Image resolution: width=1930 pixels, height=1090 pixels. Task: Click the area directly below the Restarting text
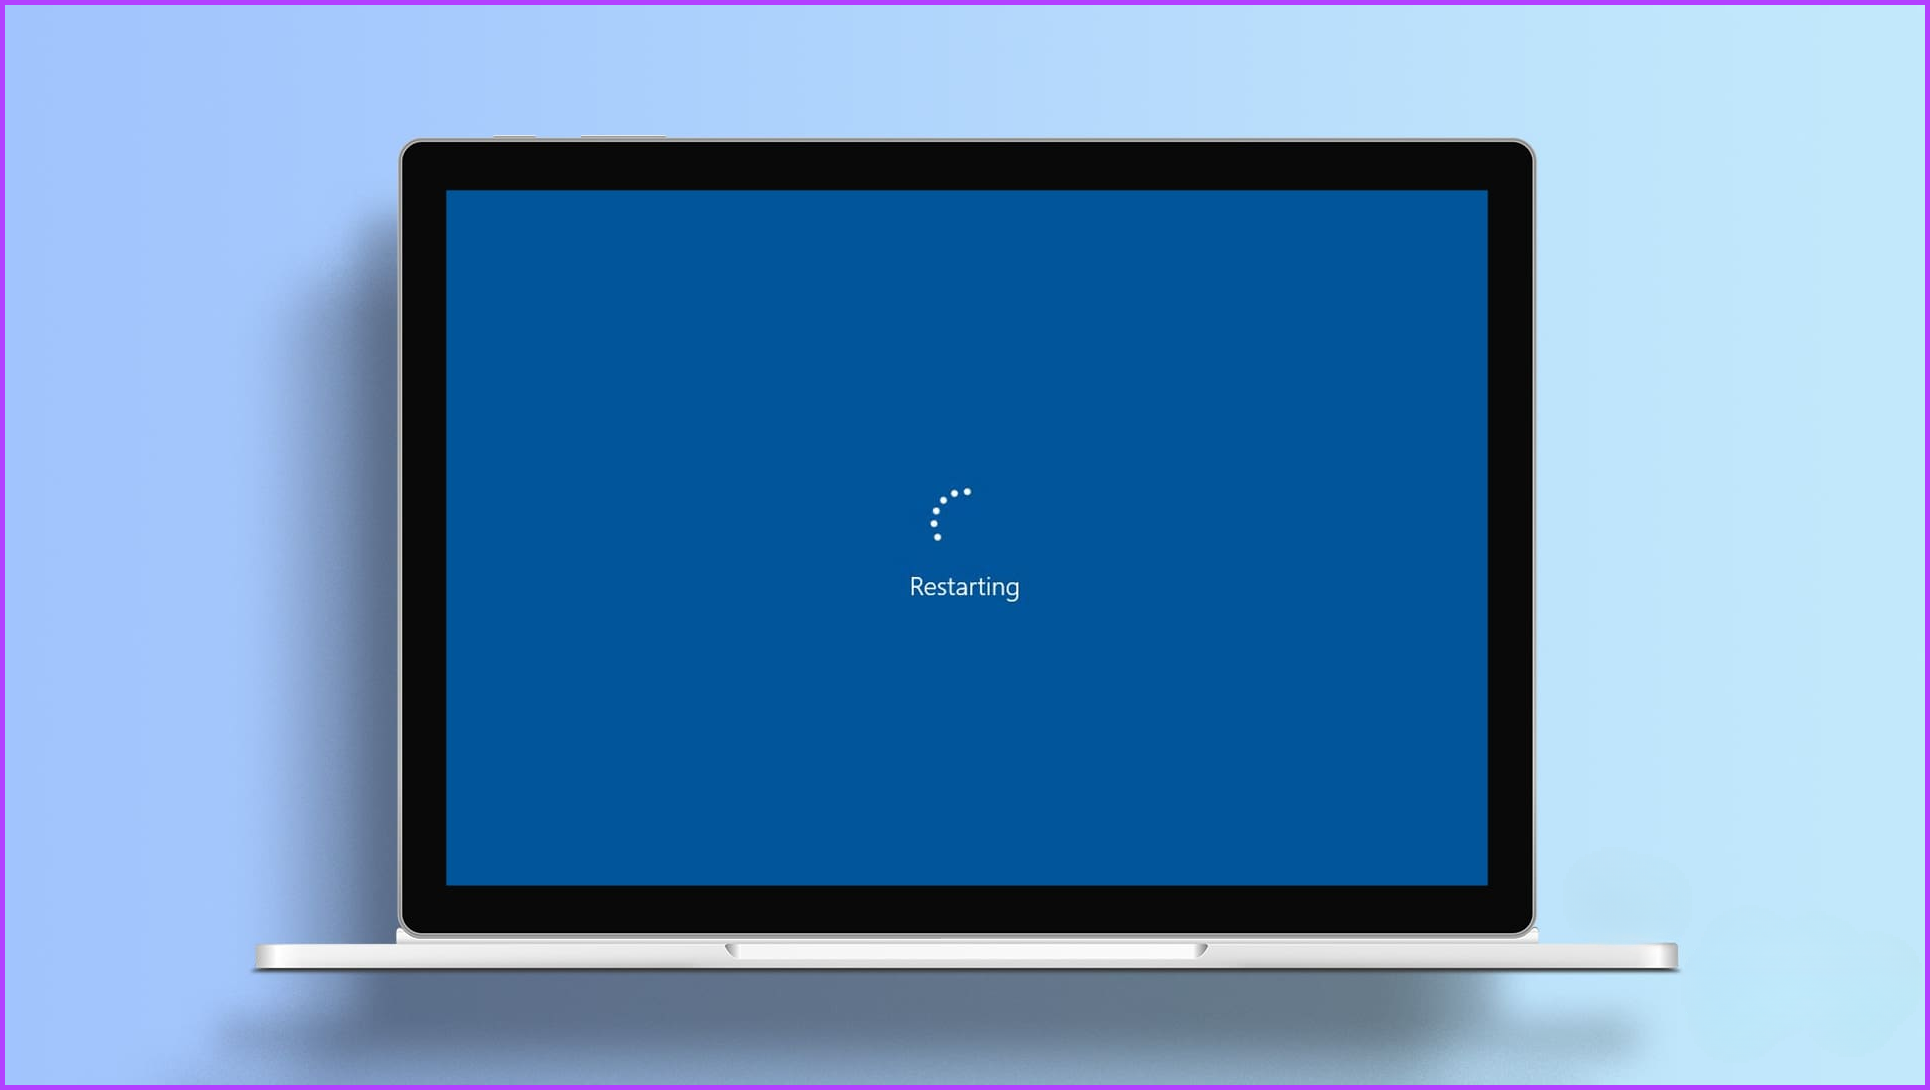coord(965,630)
